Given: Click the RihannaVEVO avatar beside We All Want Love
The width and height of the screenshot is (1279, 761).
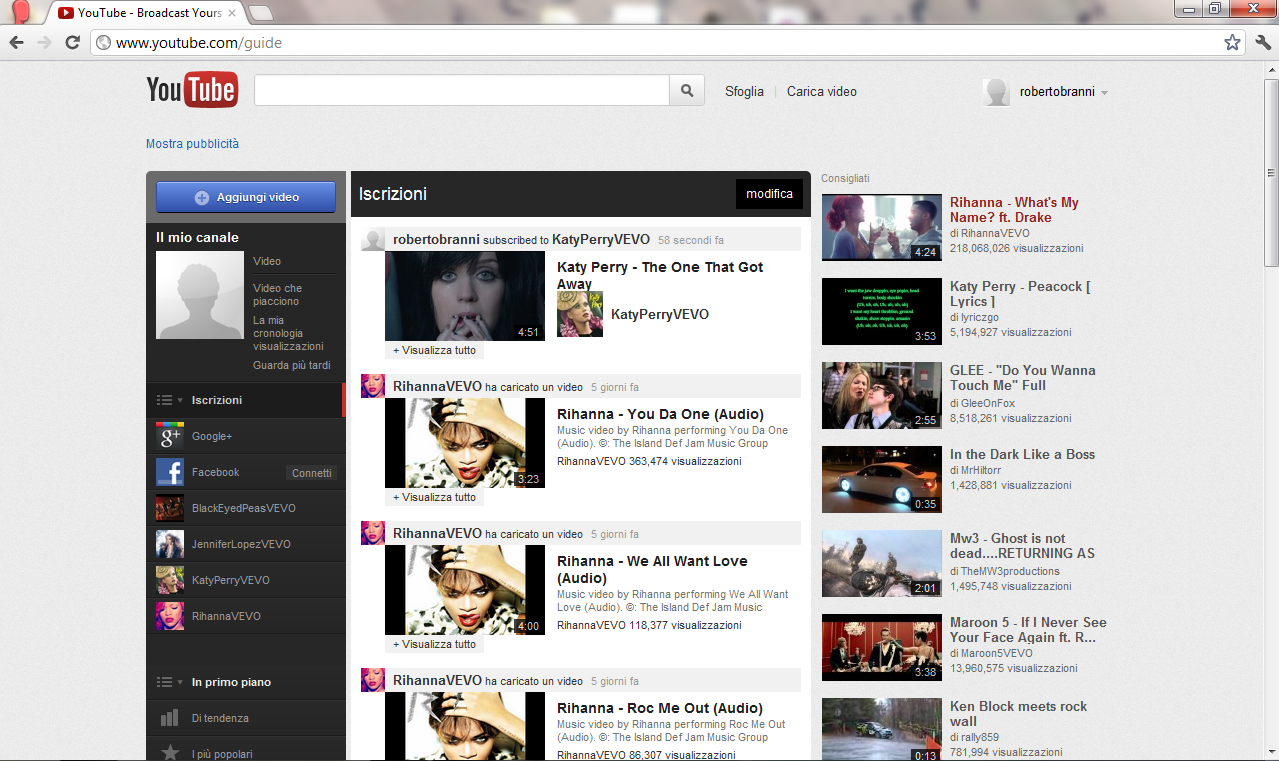Looking at the screenshot, I should click(x=373, y=534).
